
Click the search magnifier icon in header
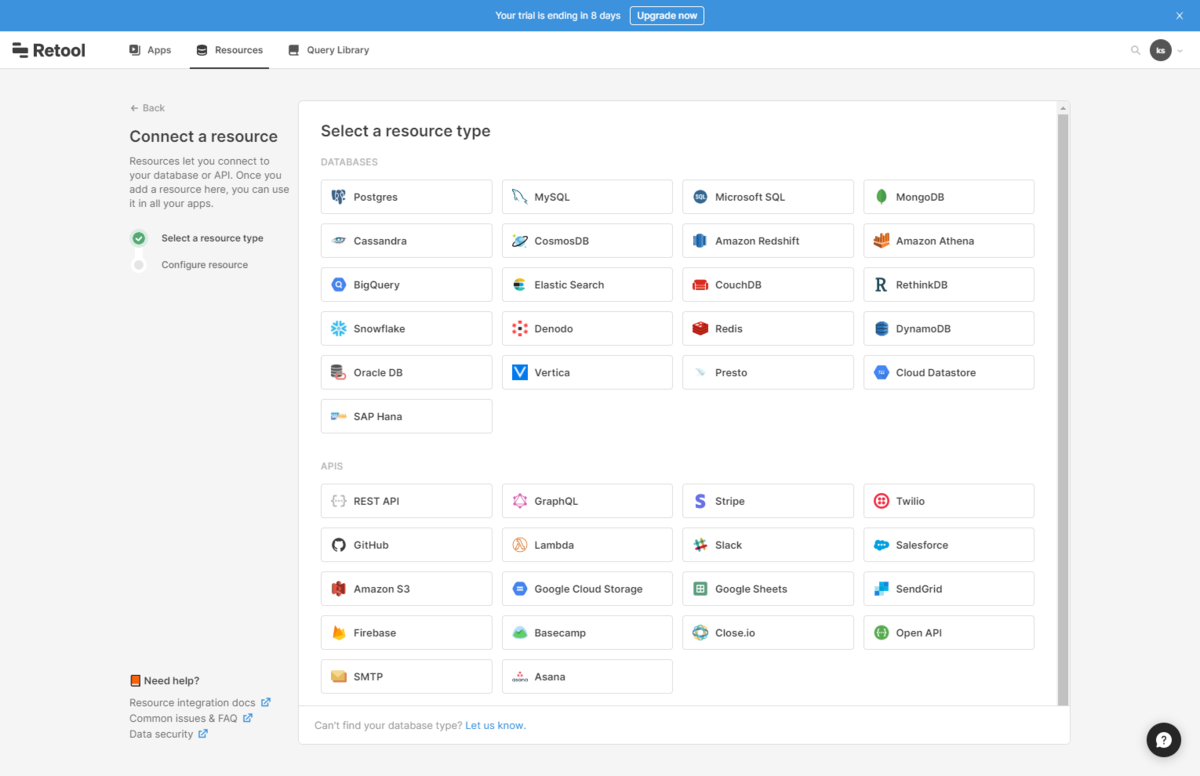coord(1135,50)
